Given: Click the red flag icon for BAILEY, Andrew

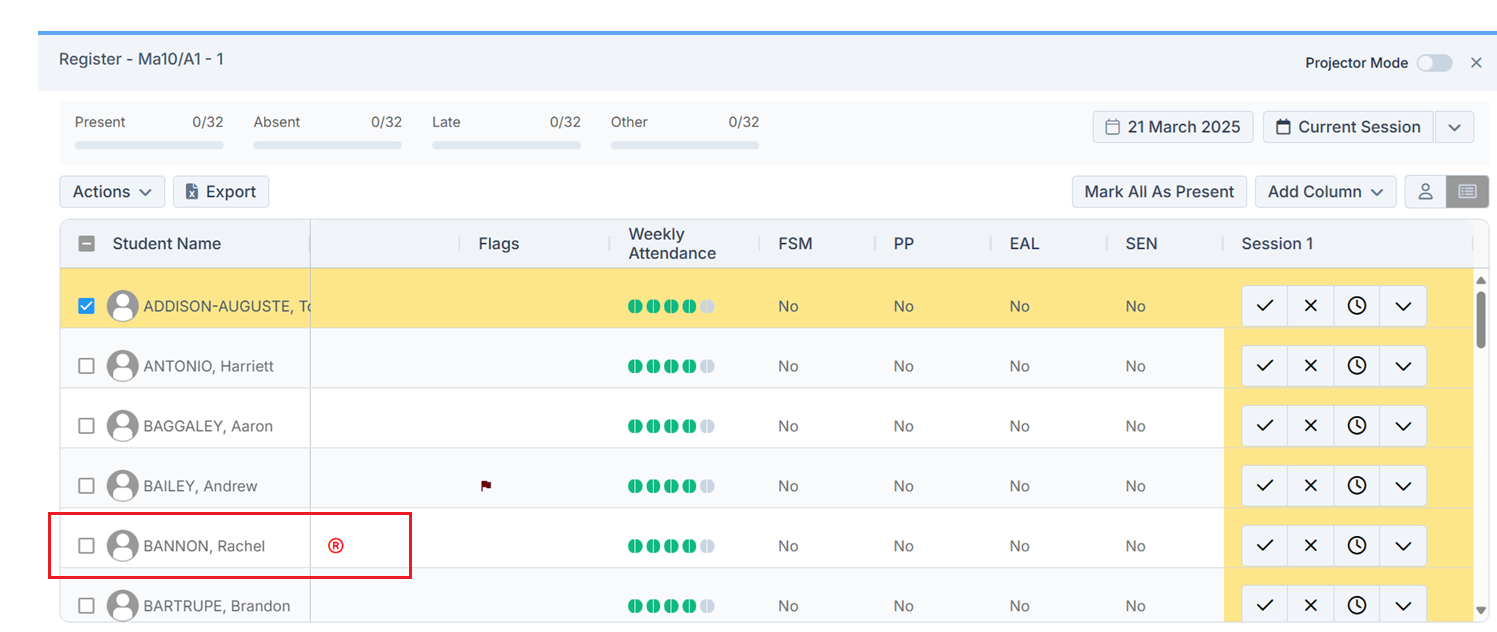Looking at the screenshot, I should click(x=486, y=486).
